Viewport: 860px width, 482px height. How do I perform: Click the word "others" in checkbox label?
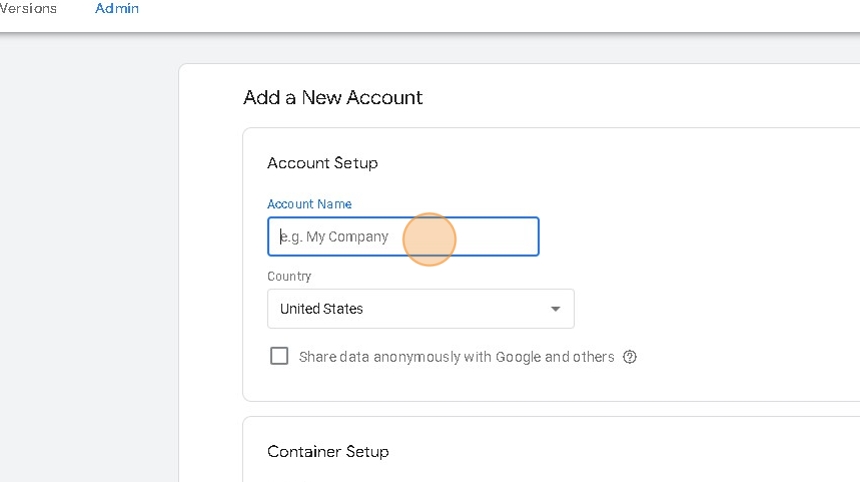pyautogui.click(x=594, y=357)
